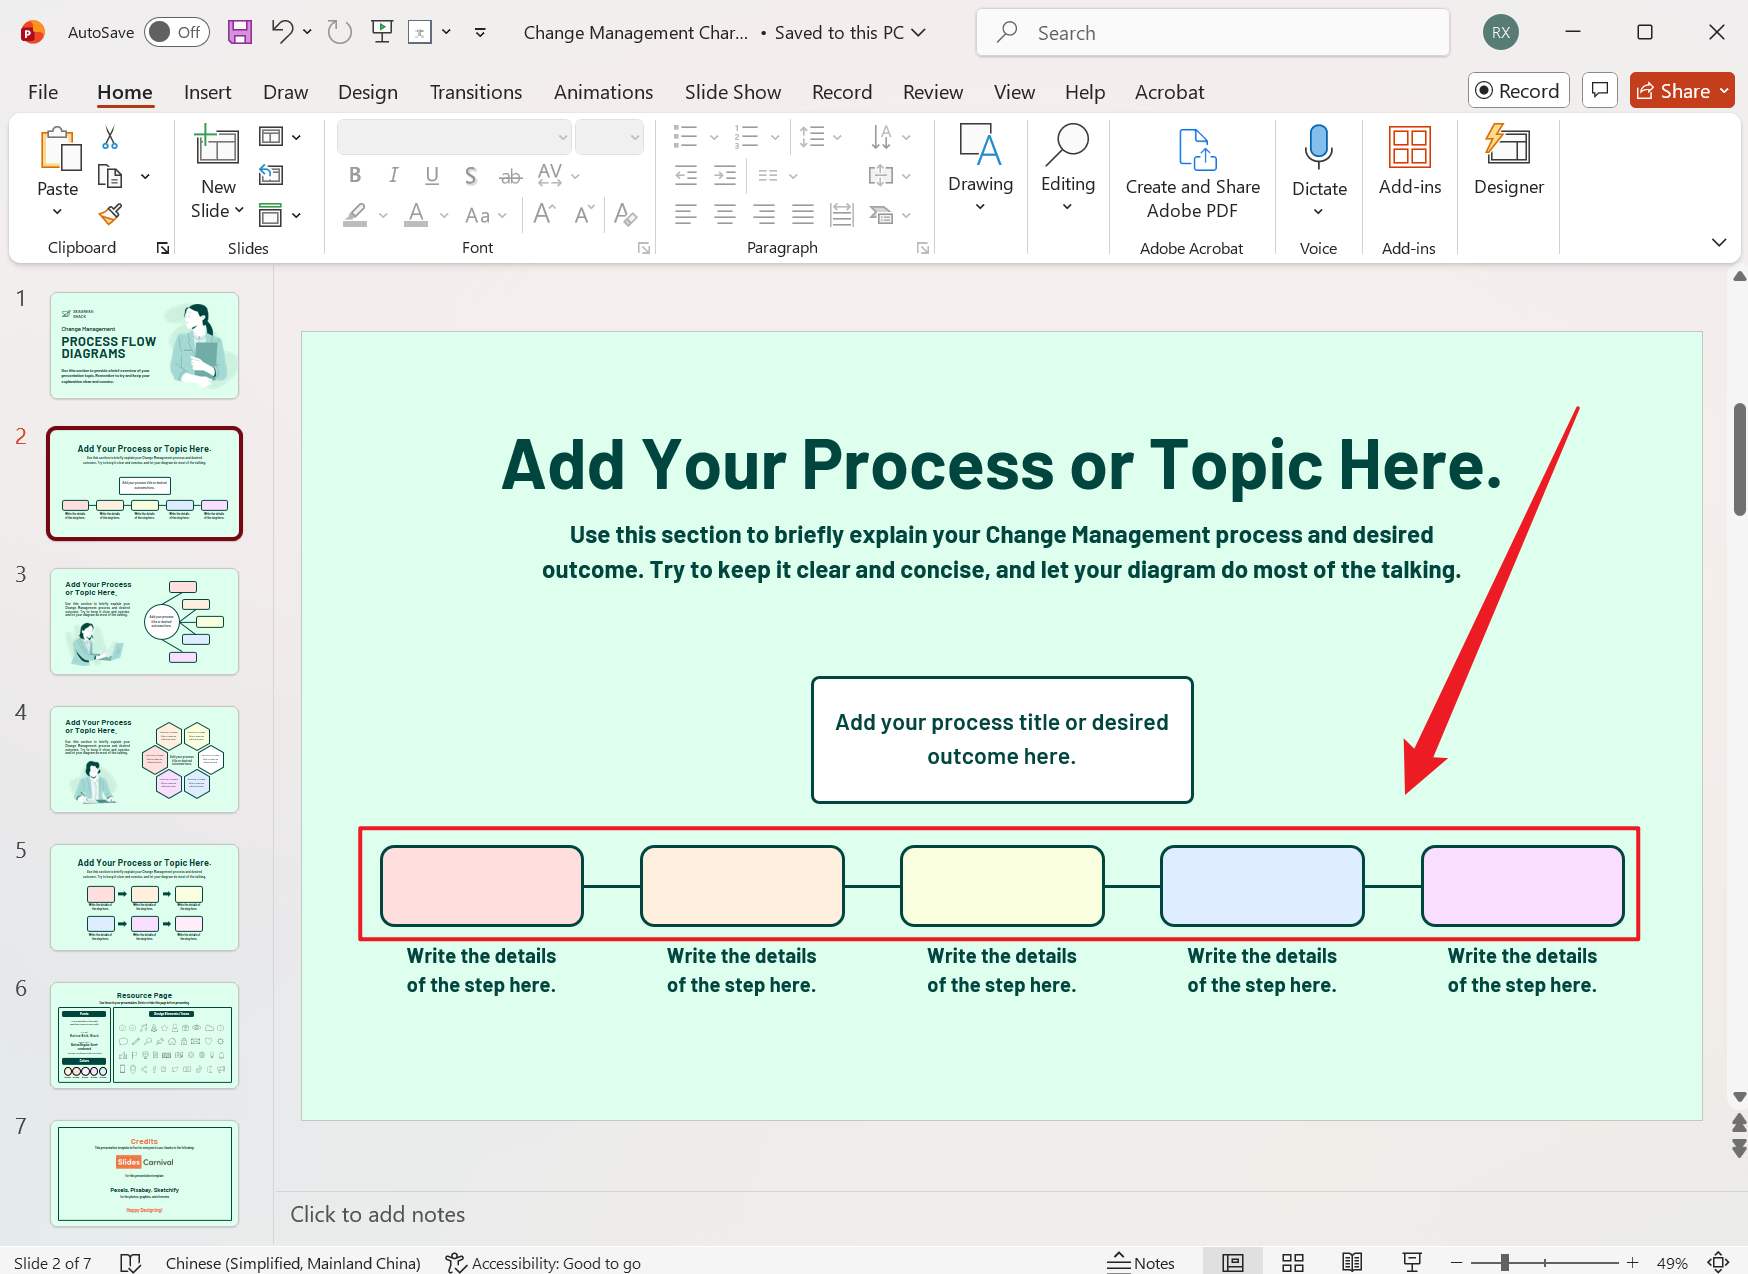This screenshot has width=1748, height=1274.
Task: Open the Transitions tab
Action: (475, 92)
